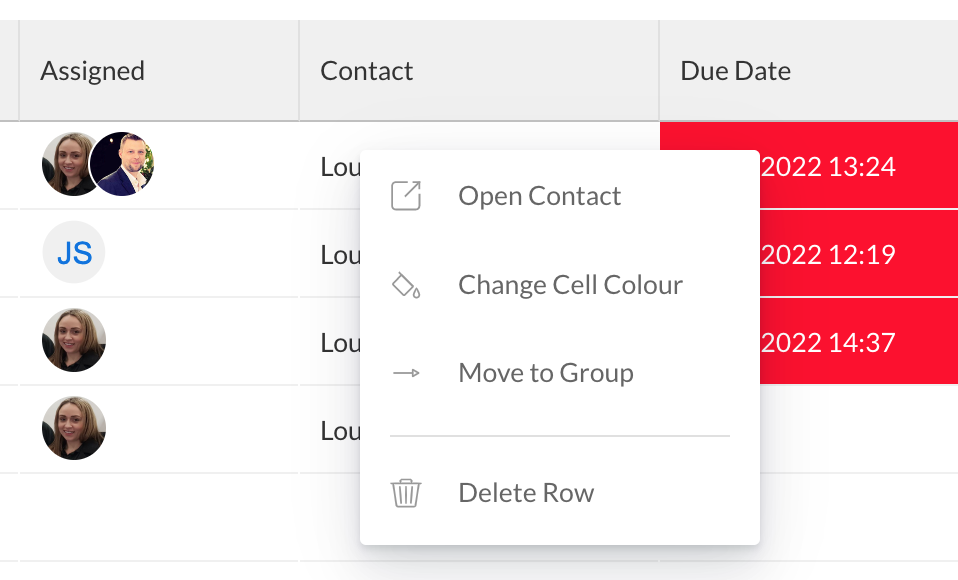Select Change Cell Colour in the menu
This screenshot has width=958, height=580.
pyautogui.click(x=569, y=284)
